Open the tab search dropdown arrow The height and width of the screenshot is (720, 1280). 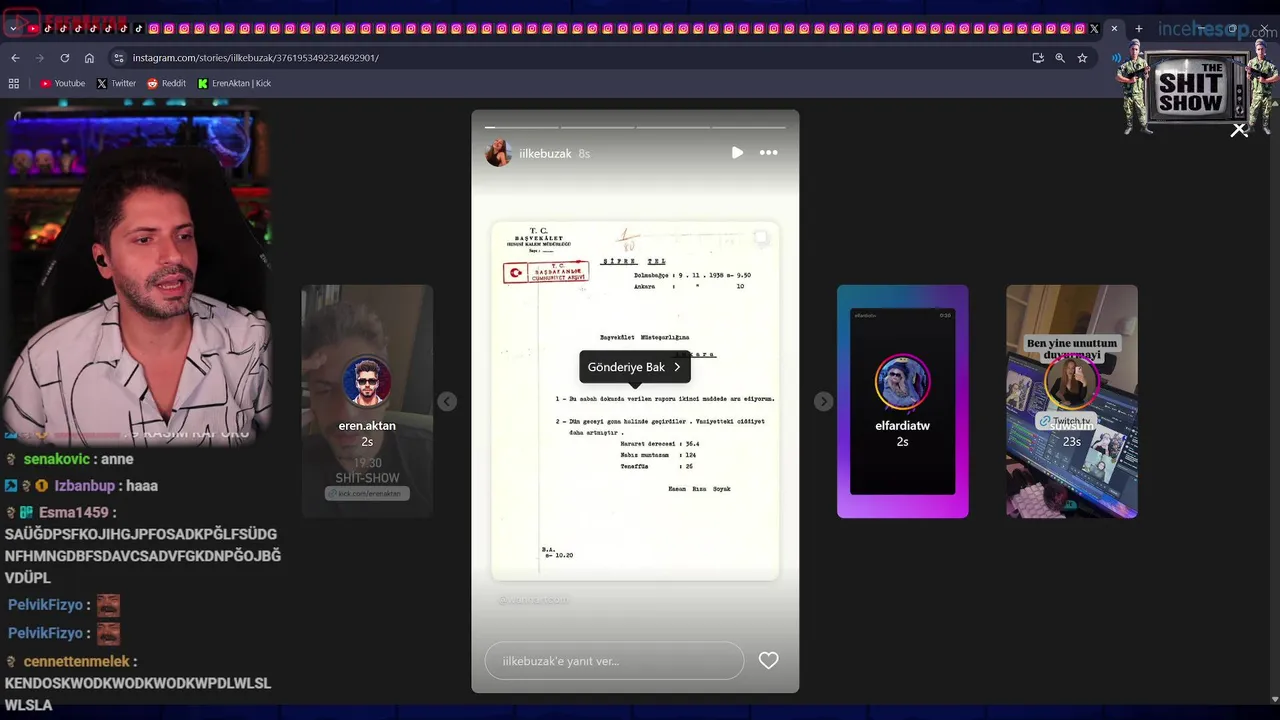pyautogui.click(x=13, y=29)
